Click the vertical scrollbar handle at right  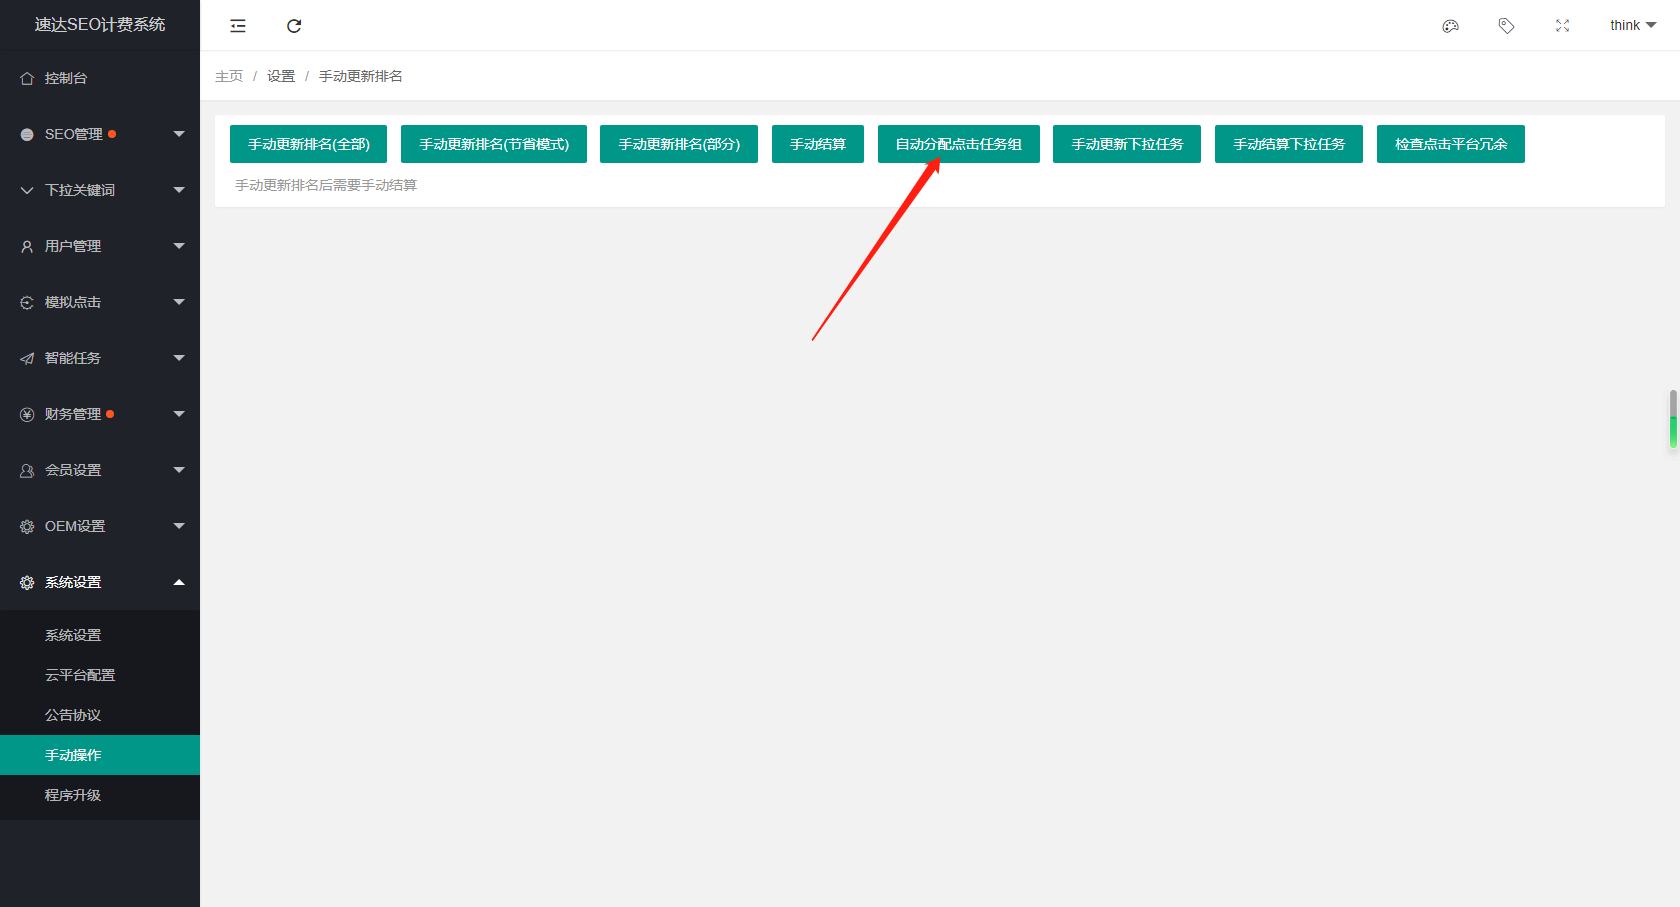coord(1673,418)
